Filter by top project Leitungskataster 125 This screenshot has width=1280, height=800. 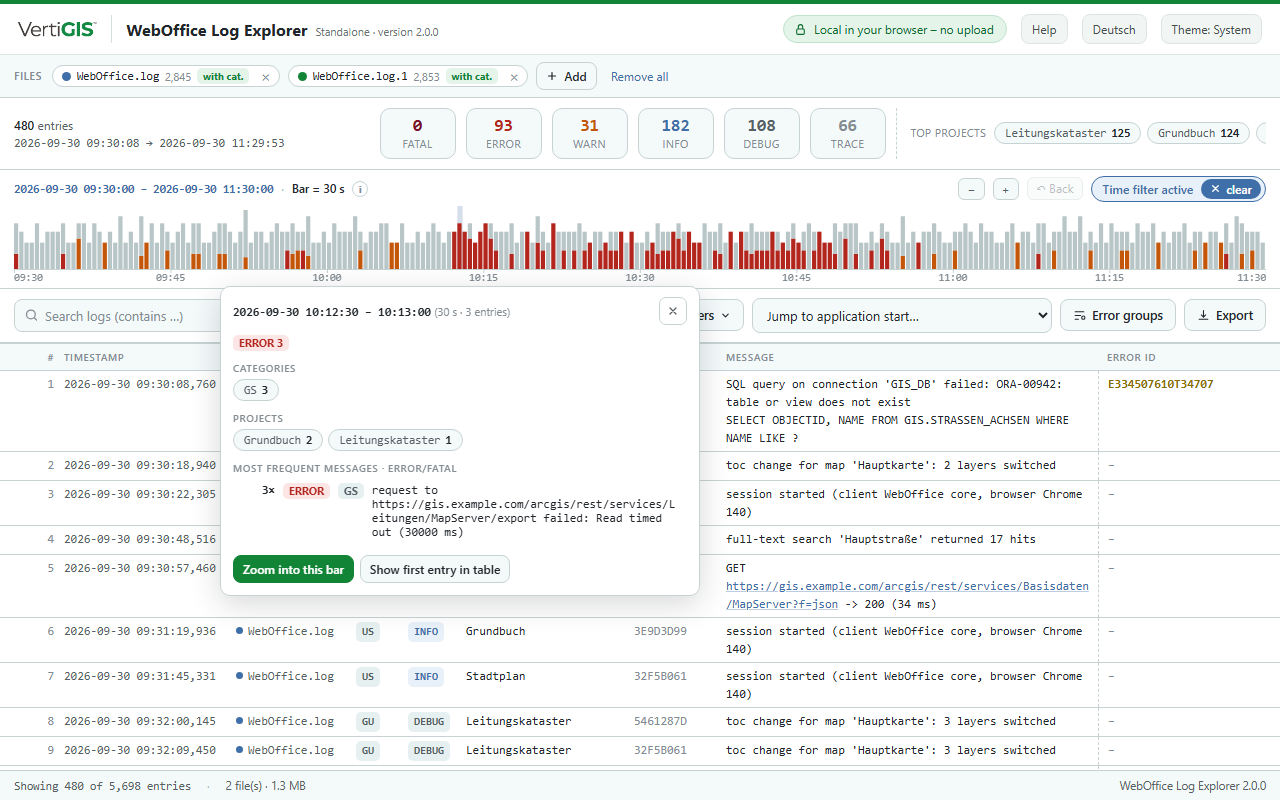coord(1068,133)
